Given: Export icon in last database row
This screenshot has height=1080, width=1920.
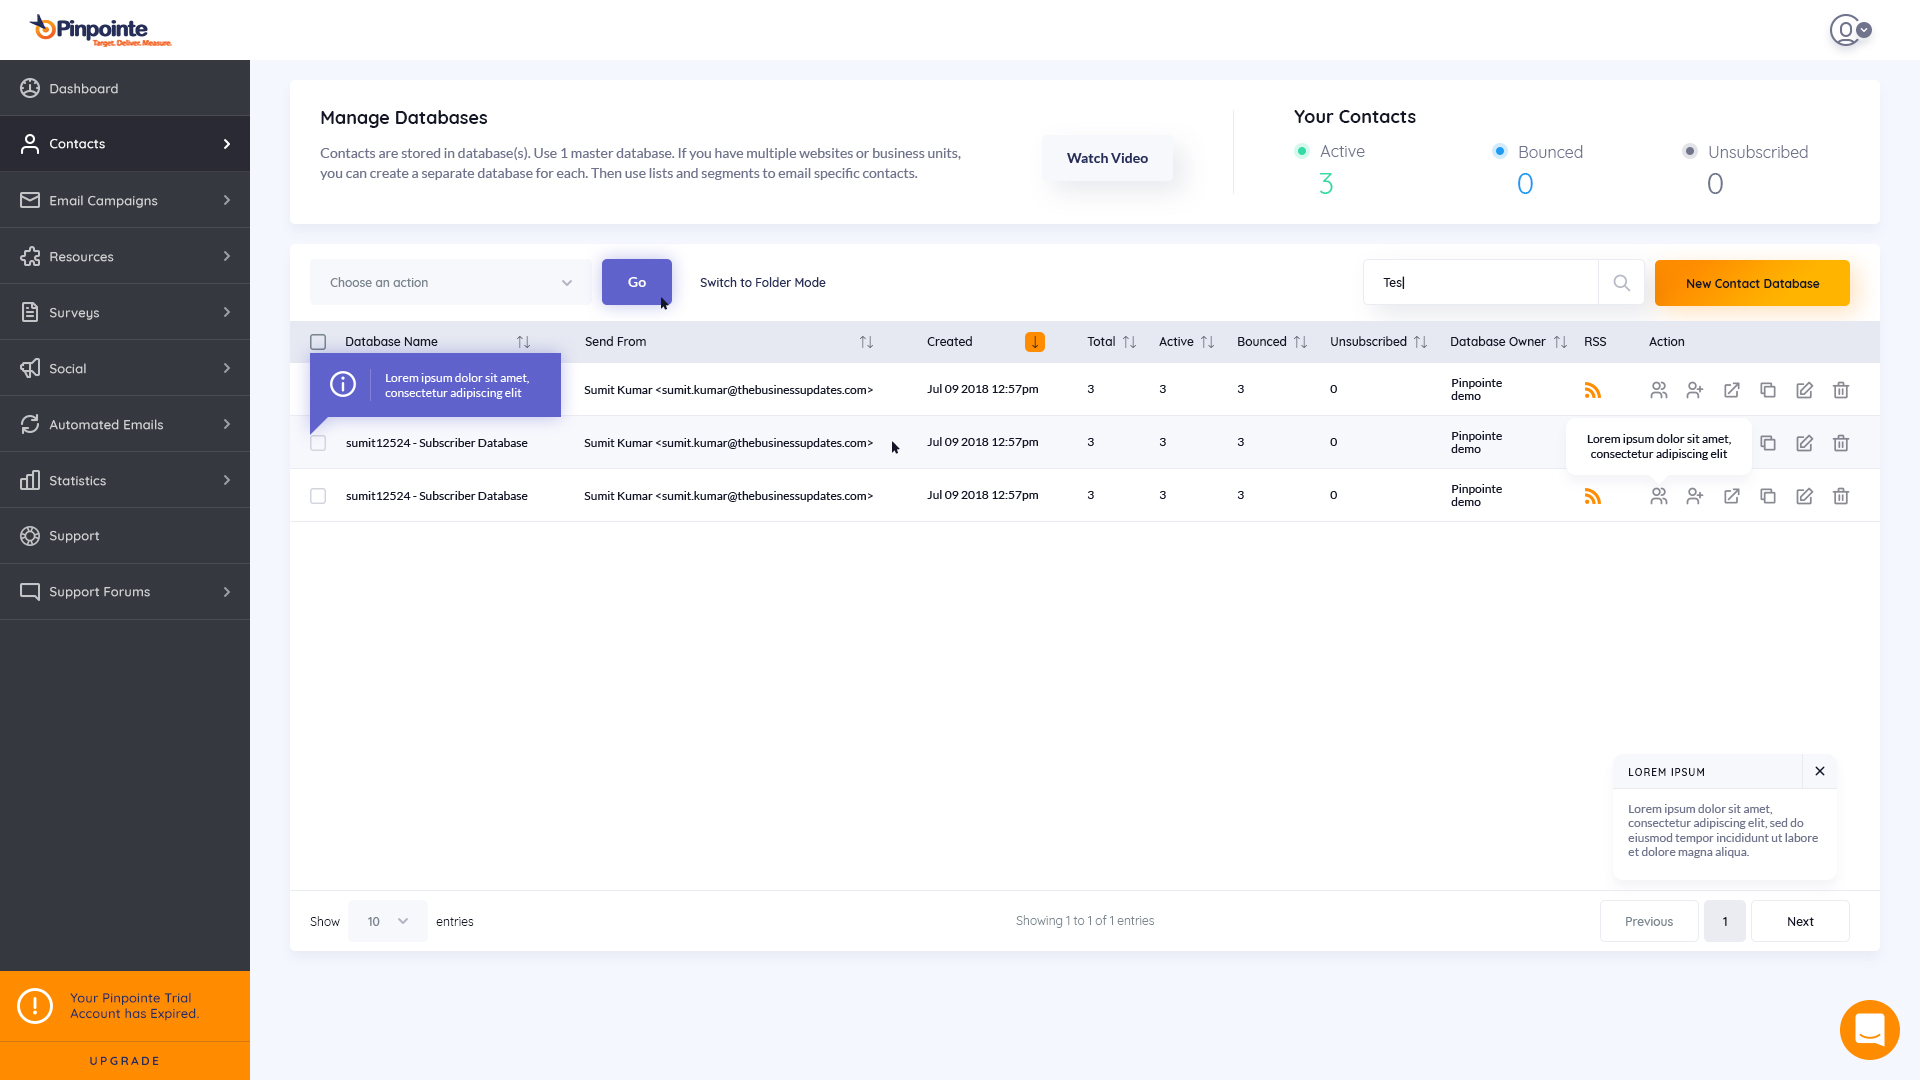Looking at the screenshot, I should click(1732, 496).
